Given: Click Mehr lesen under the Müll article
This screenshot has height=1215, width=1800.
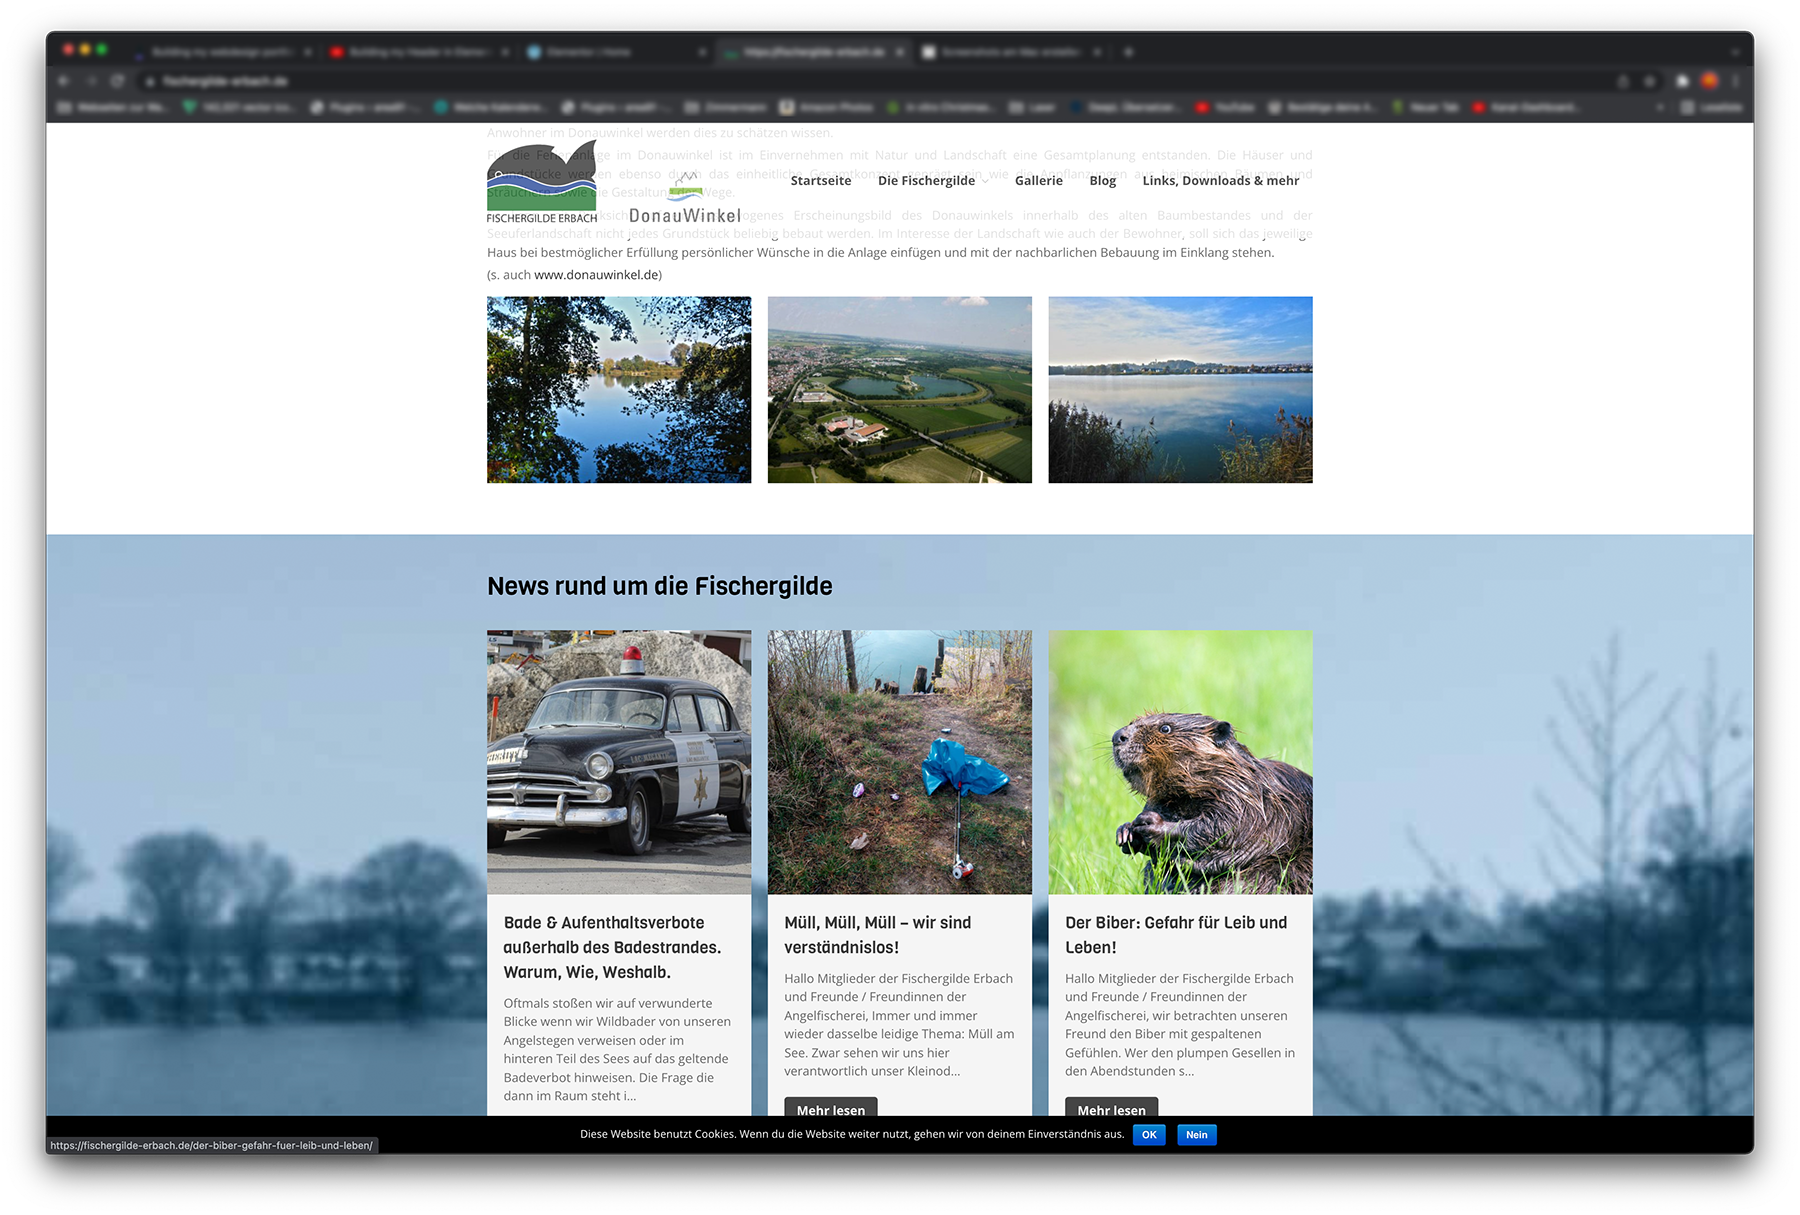Looking at the screenshot, I should tap(831, 1108).
